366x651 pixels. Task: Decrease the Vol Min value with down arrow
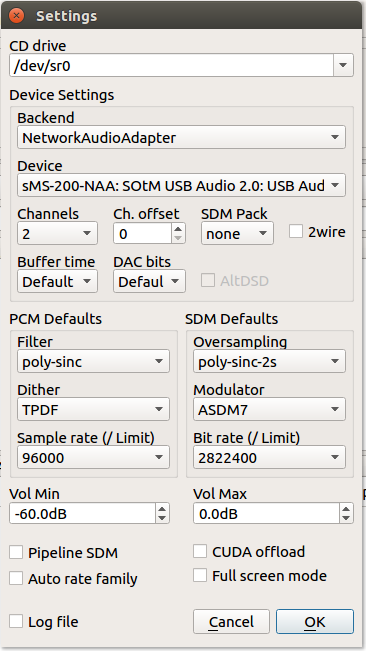(x=162, y=519)
